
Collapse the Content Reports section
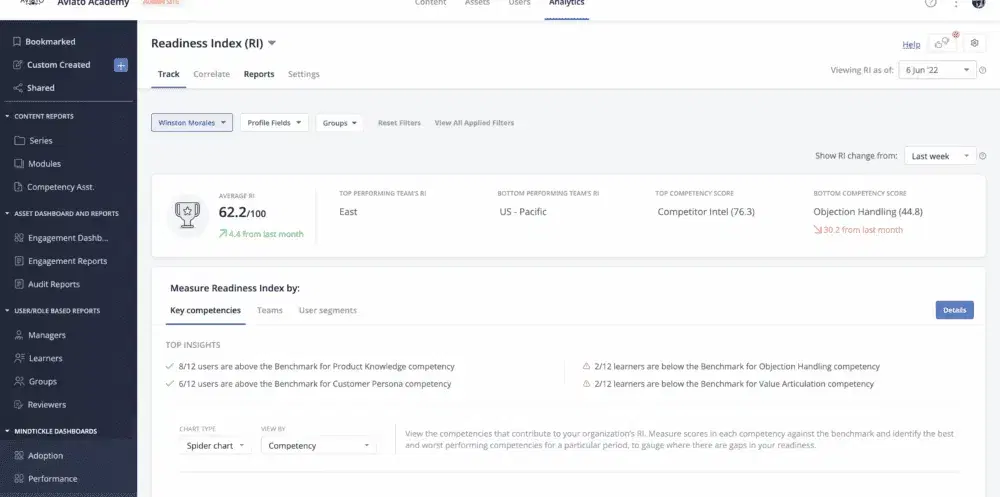point(7,116)
